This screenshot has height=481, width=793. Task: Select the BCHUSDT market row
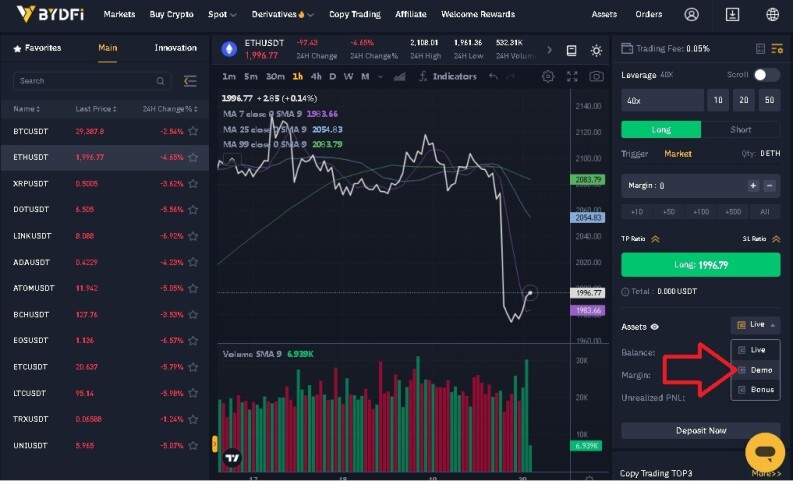pos(105,315)
